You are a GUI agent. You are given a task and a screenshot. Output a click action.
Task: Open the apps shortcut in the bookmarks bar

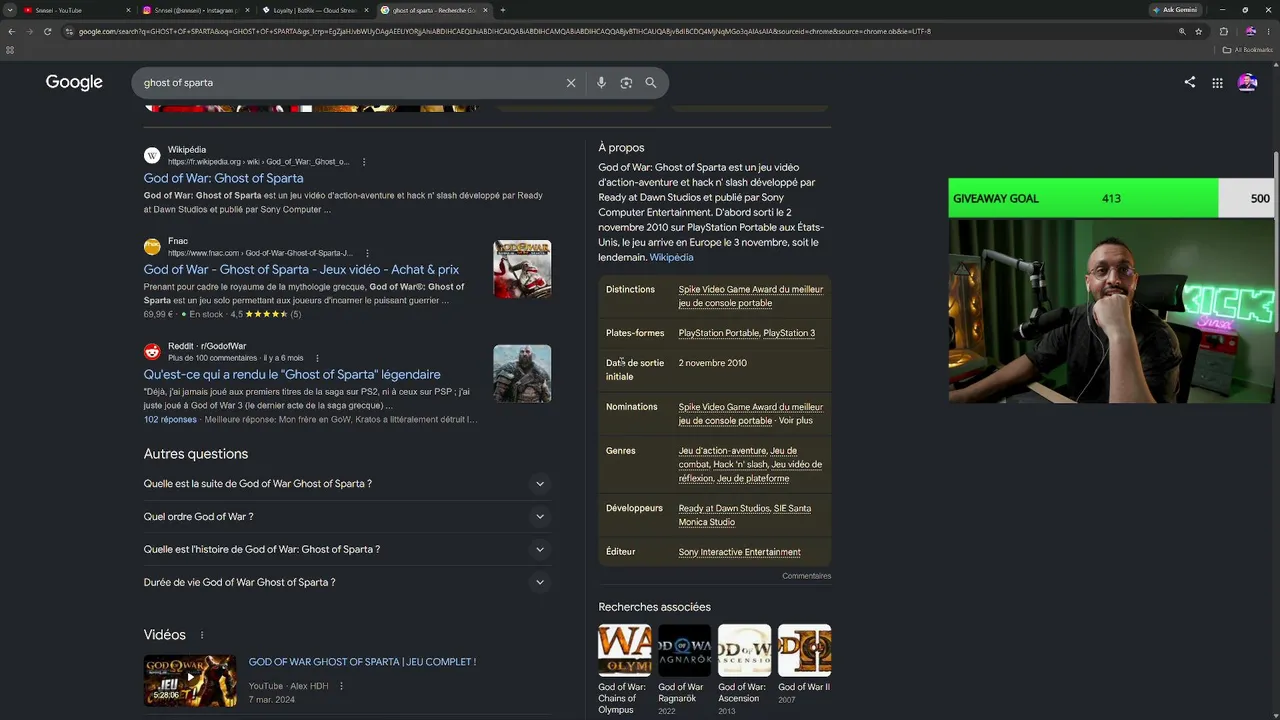pyautogui.click(x=10, y=50)
